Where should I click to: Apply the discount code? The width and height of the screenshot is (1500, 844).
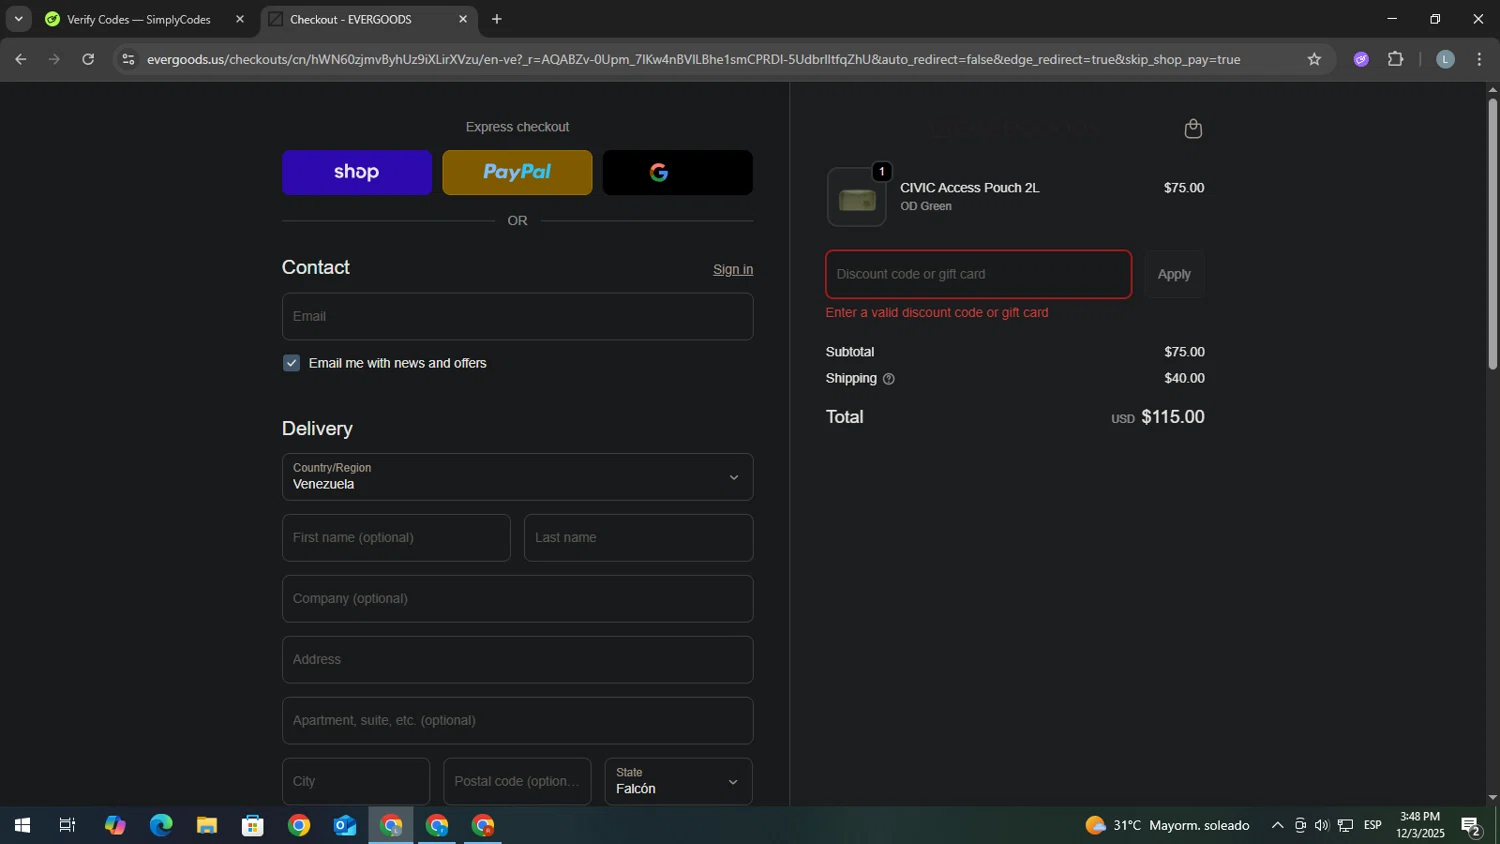1174,274
